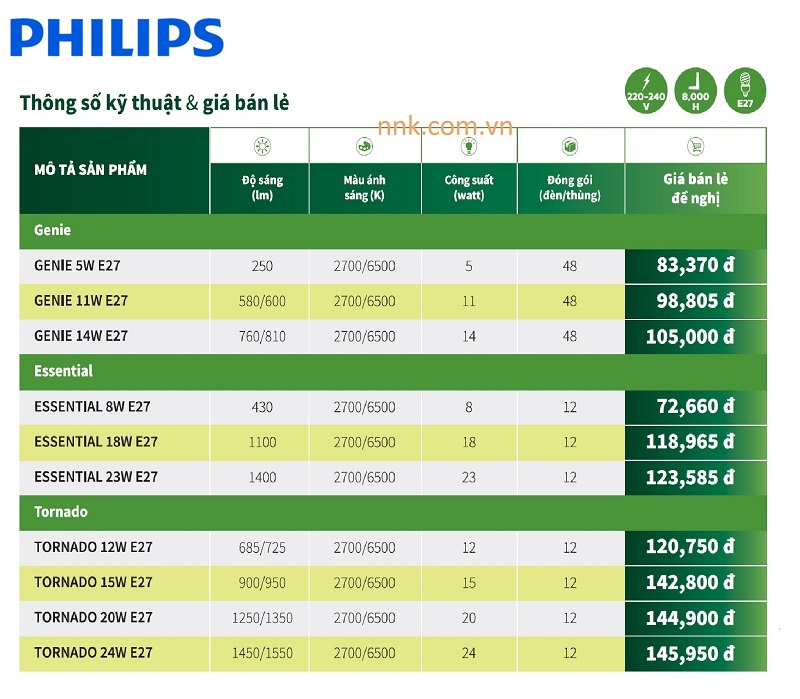Click the ESSENTIAL 18W E27 product name
800x699 pixels.
[x=96, y=442]
